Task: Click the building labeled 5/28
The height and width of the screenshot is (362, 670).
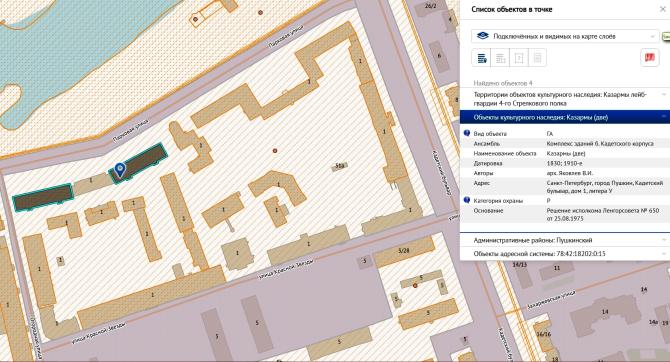Action: (403, 251)
